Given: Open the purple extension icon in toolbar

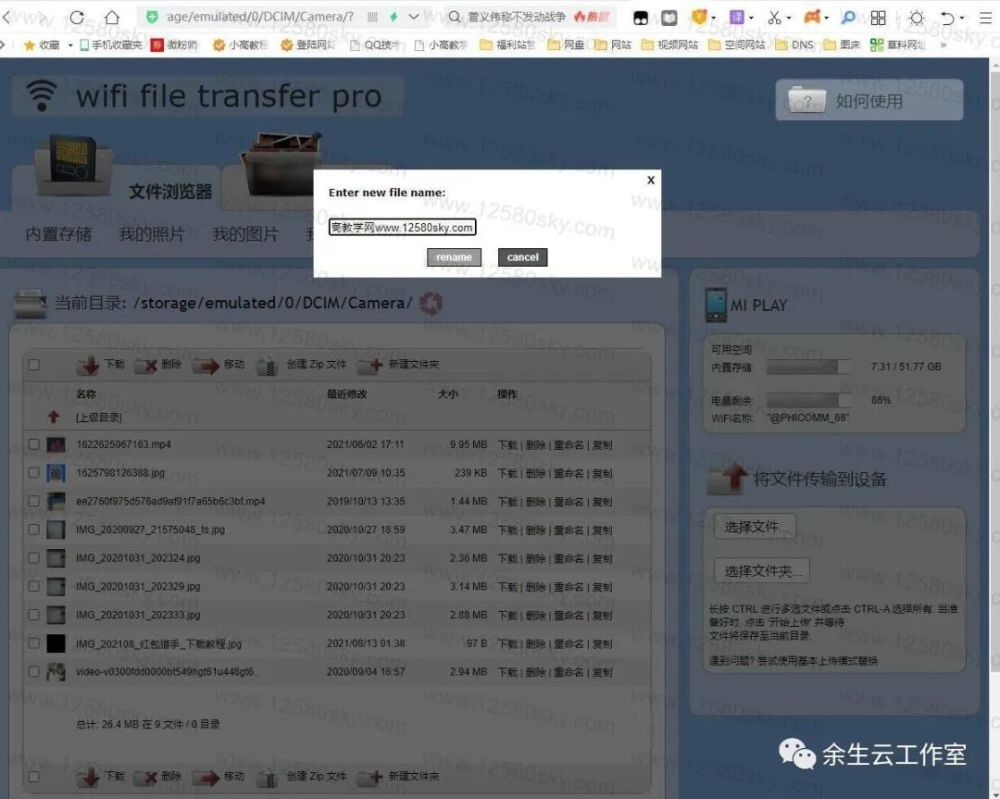Looking at the screenshot, I should 737,17.
